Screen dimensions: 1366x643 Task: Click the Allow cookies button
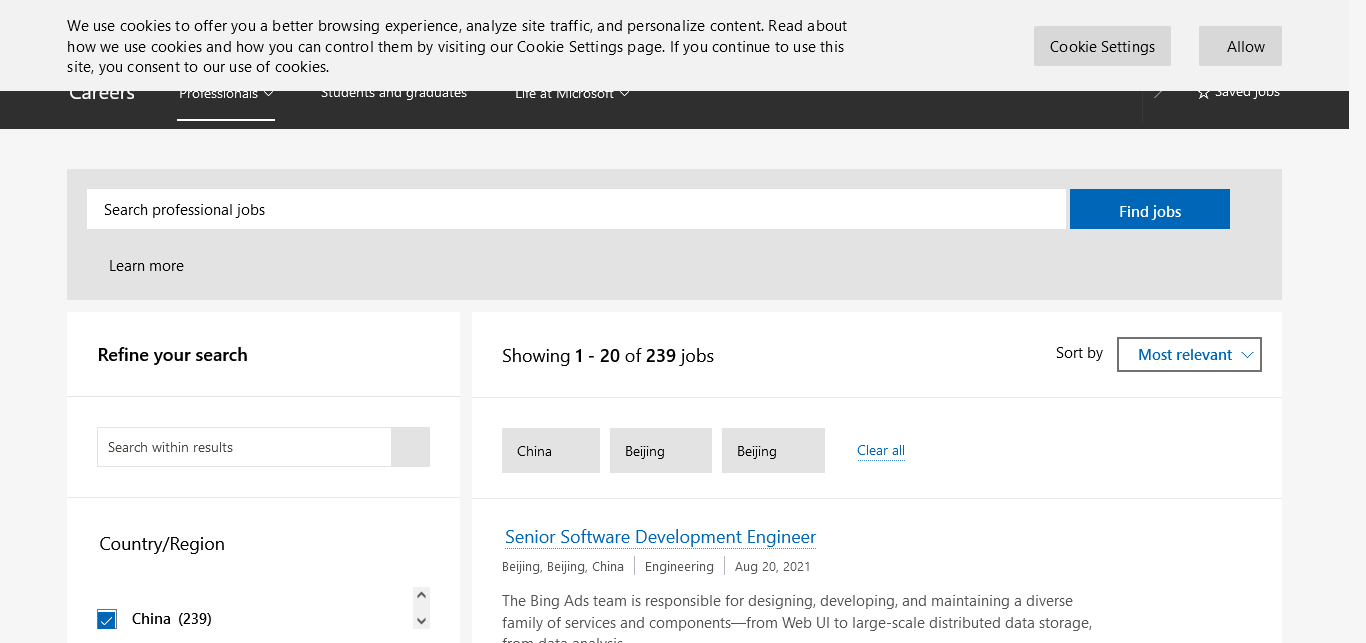coord(1239,46)
